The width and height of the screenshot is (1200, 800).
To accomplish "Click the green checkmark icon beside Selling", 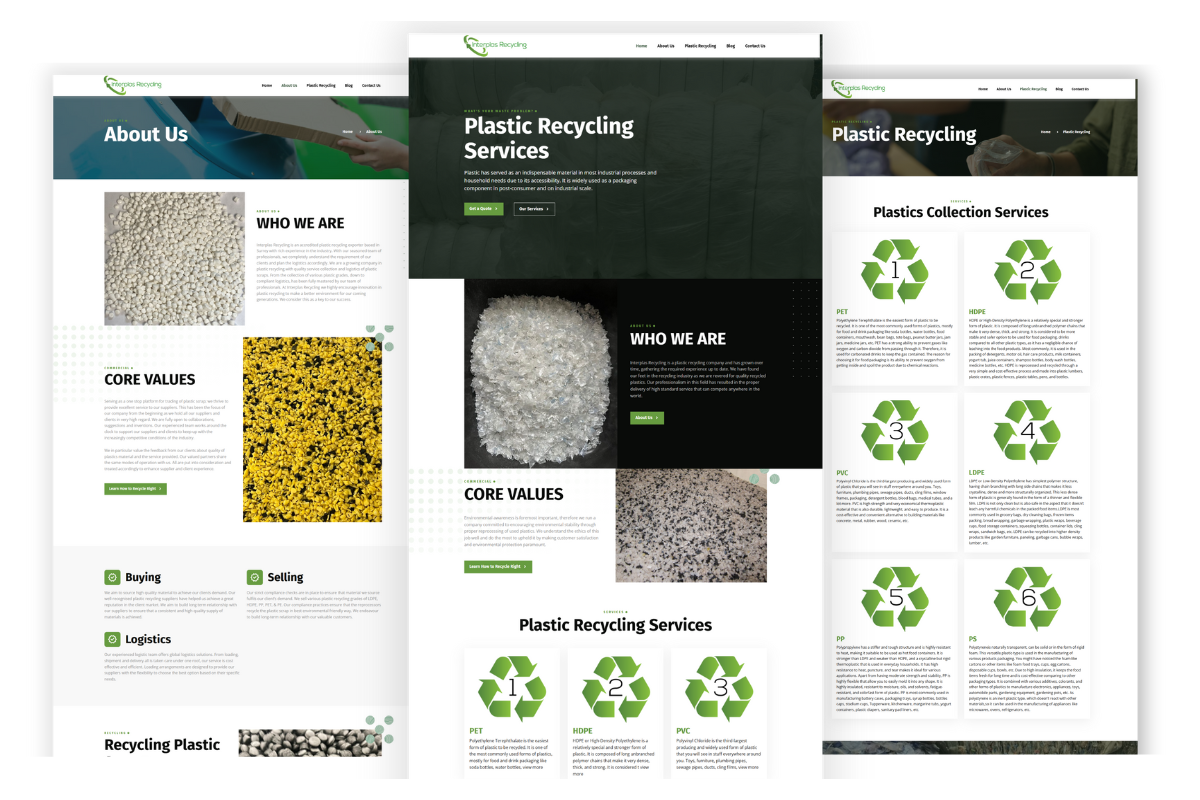I will [x=255, y=578].
